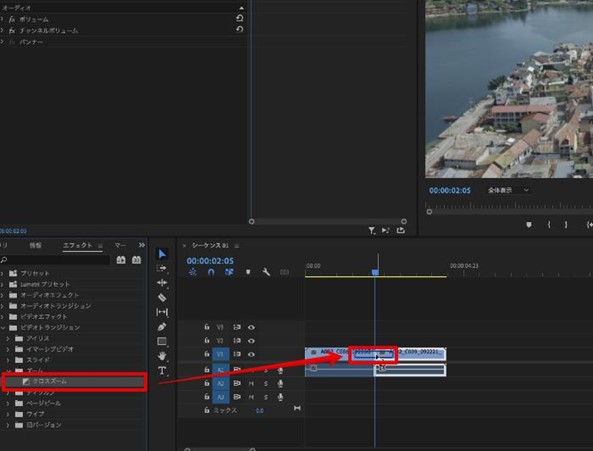Screen dimensions: 593x451
Task: Toggle lock on V3 track
Action: point(206,327)
